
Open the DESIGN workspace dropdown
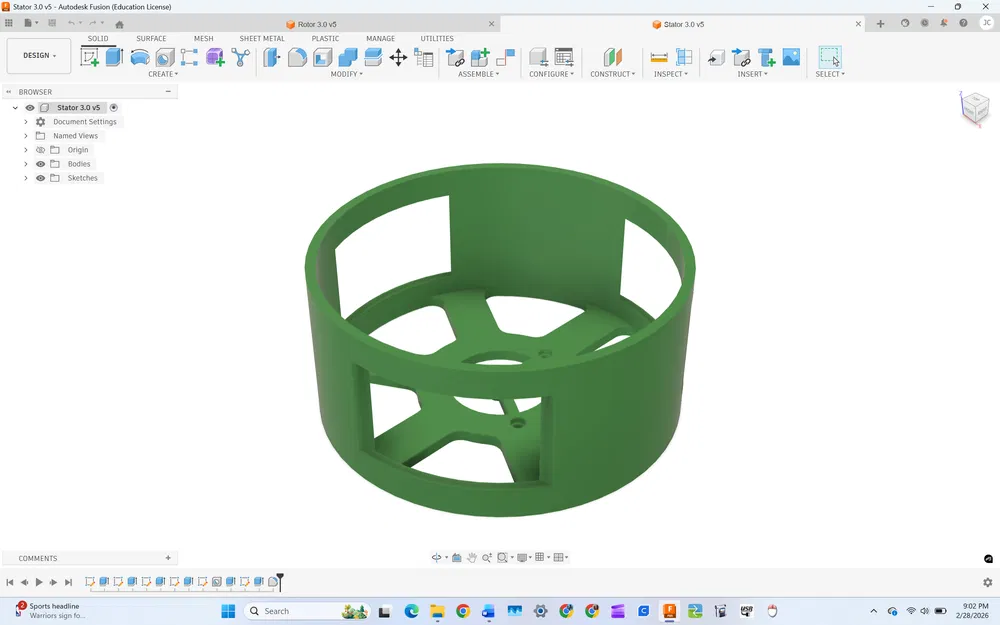coord(39,55)
